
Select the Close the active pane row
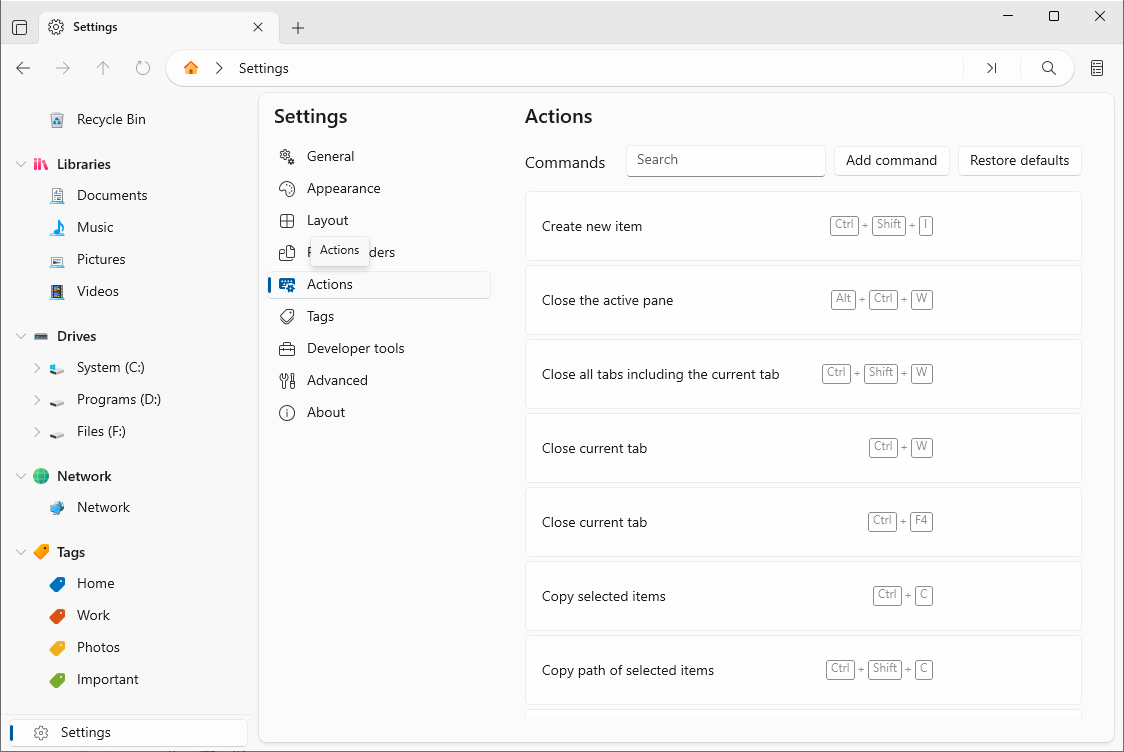(x=803, y=300)
